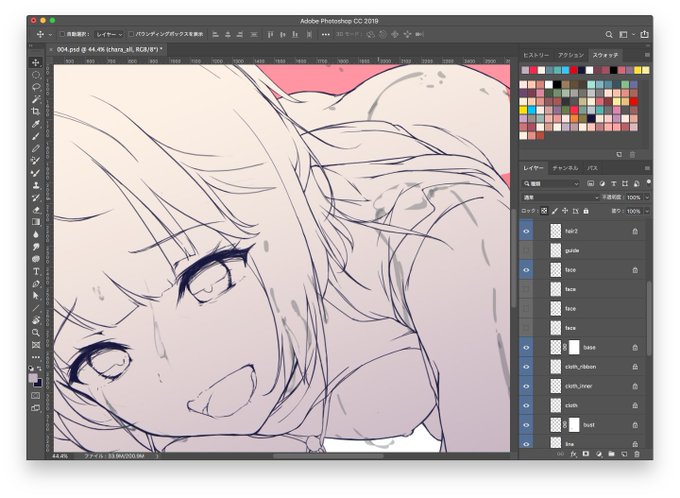The height and width of the screenshot is (498, 680).
Task: Open the Layers panel flyout menu
Action: pos(647,168)
